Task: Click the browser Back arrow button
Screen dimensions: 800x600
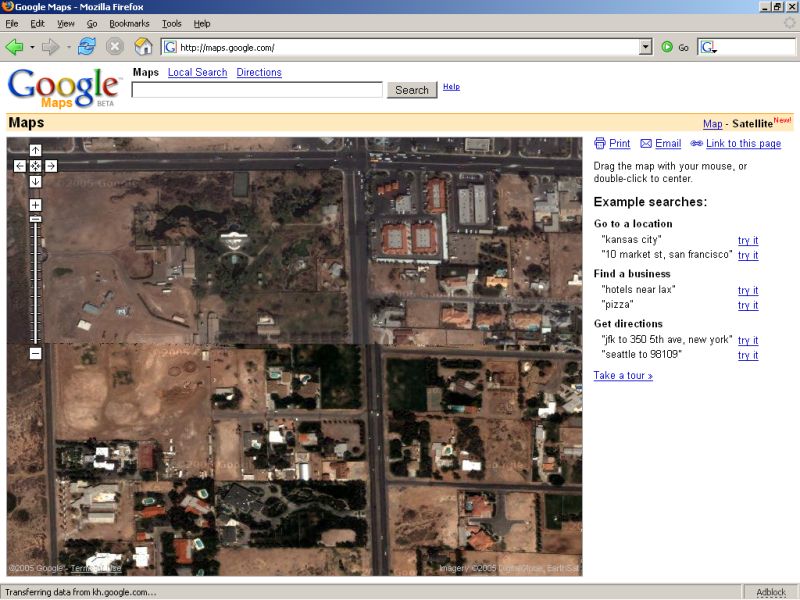Action: coord(14,46)
